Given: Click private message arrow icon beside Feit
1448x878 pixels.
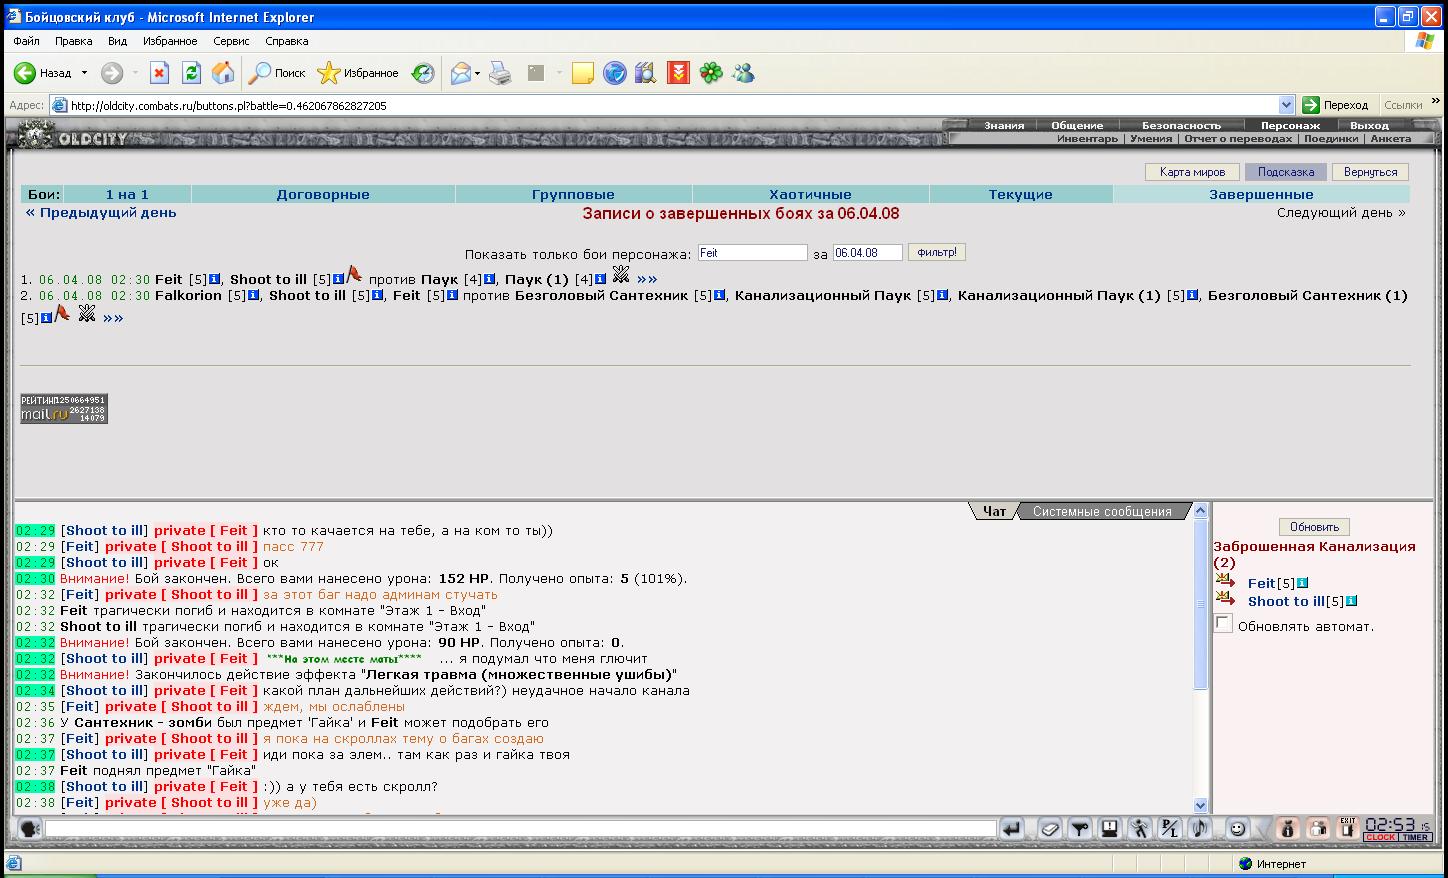Looking at the screenshot, I should [1225, 582].
